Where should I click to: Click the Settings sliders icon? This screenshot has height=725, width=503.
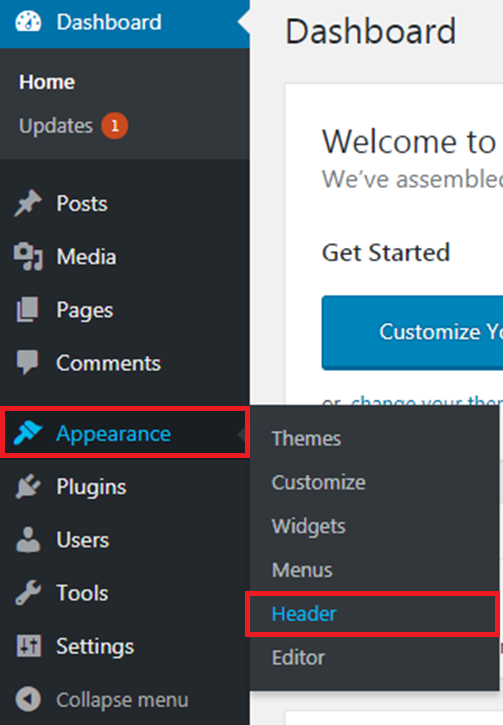tap(29, 646)
